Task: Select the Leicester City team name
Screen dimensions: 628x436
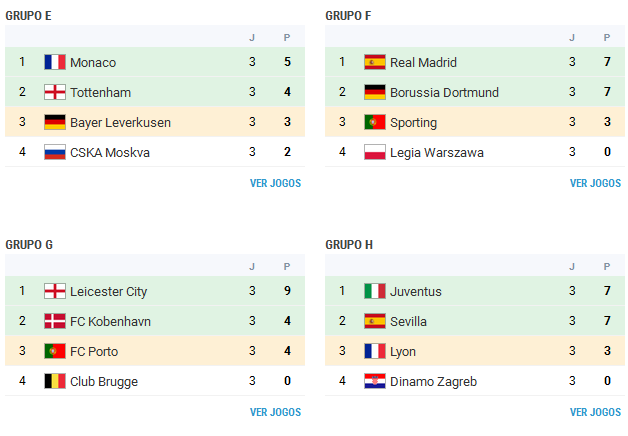Action: point(108,291)
